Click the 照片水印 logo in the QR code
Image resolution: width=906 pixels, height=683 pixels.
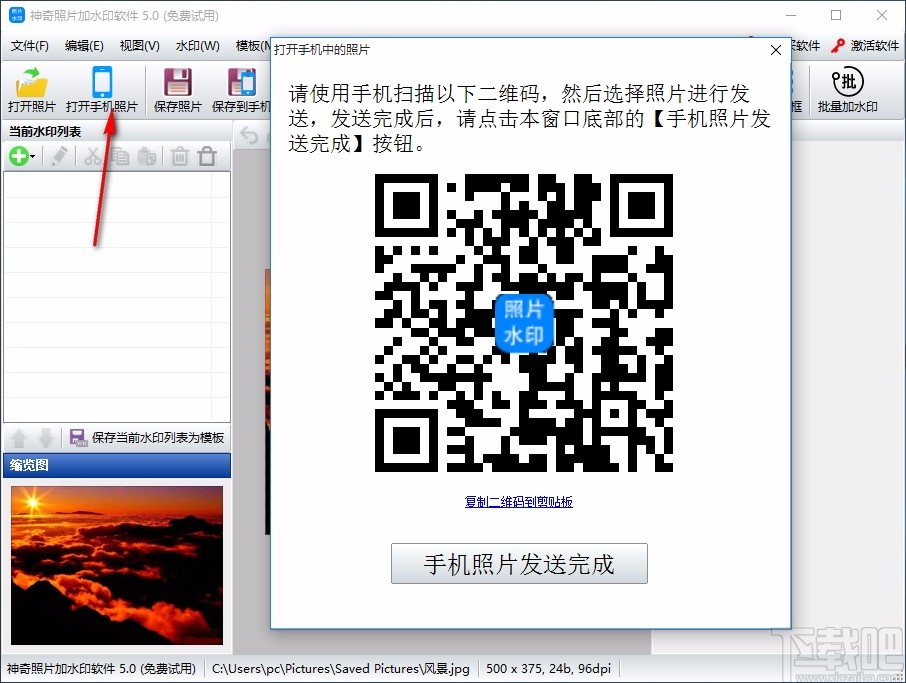click(x=523, y=322)
